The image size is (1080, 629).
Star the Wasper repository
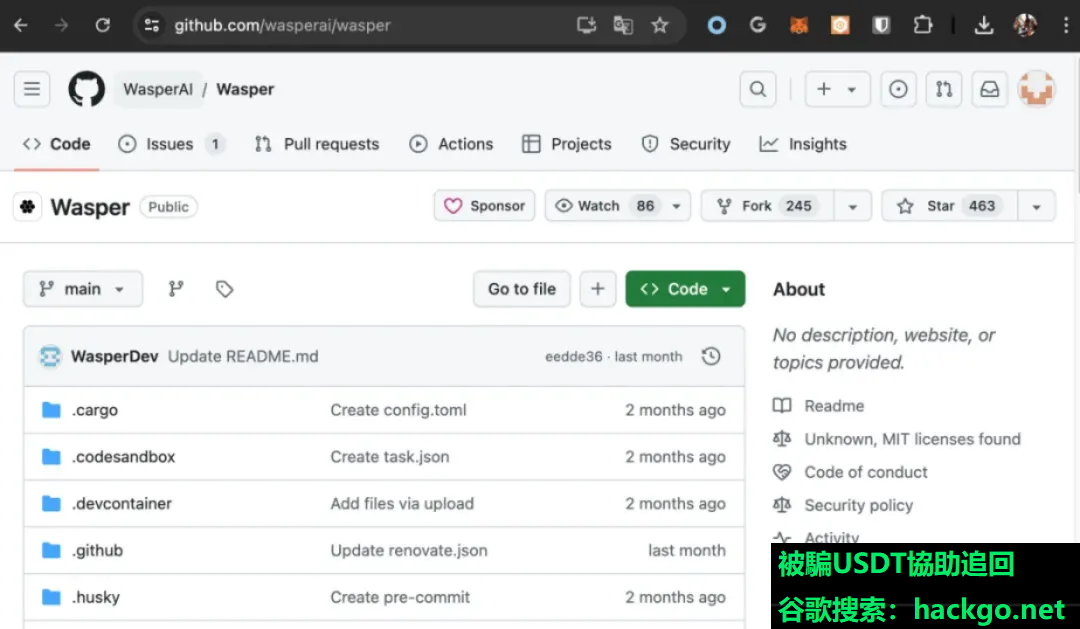tap(950, 206)
